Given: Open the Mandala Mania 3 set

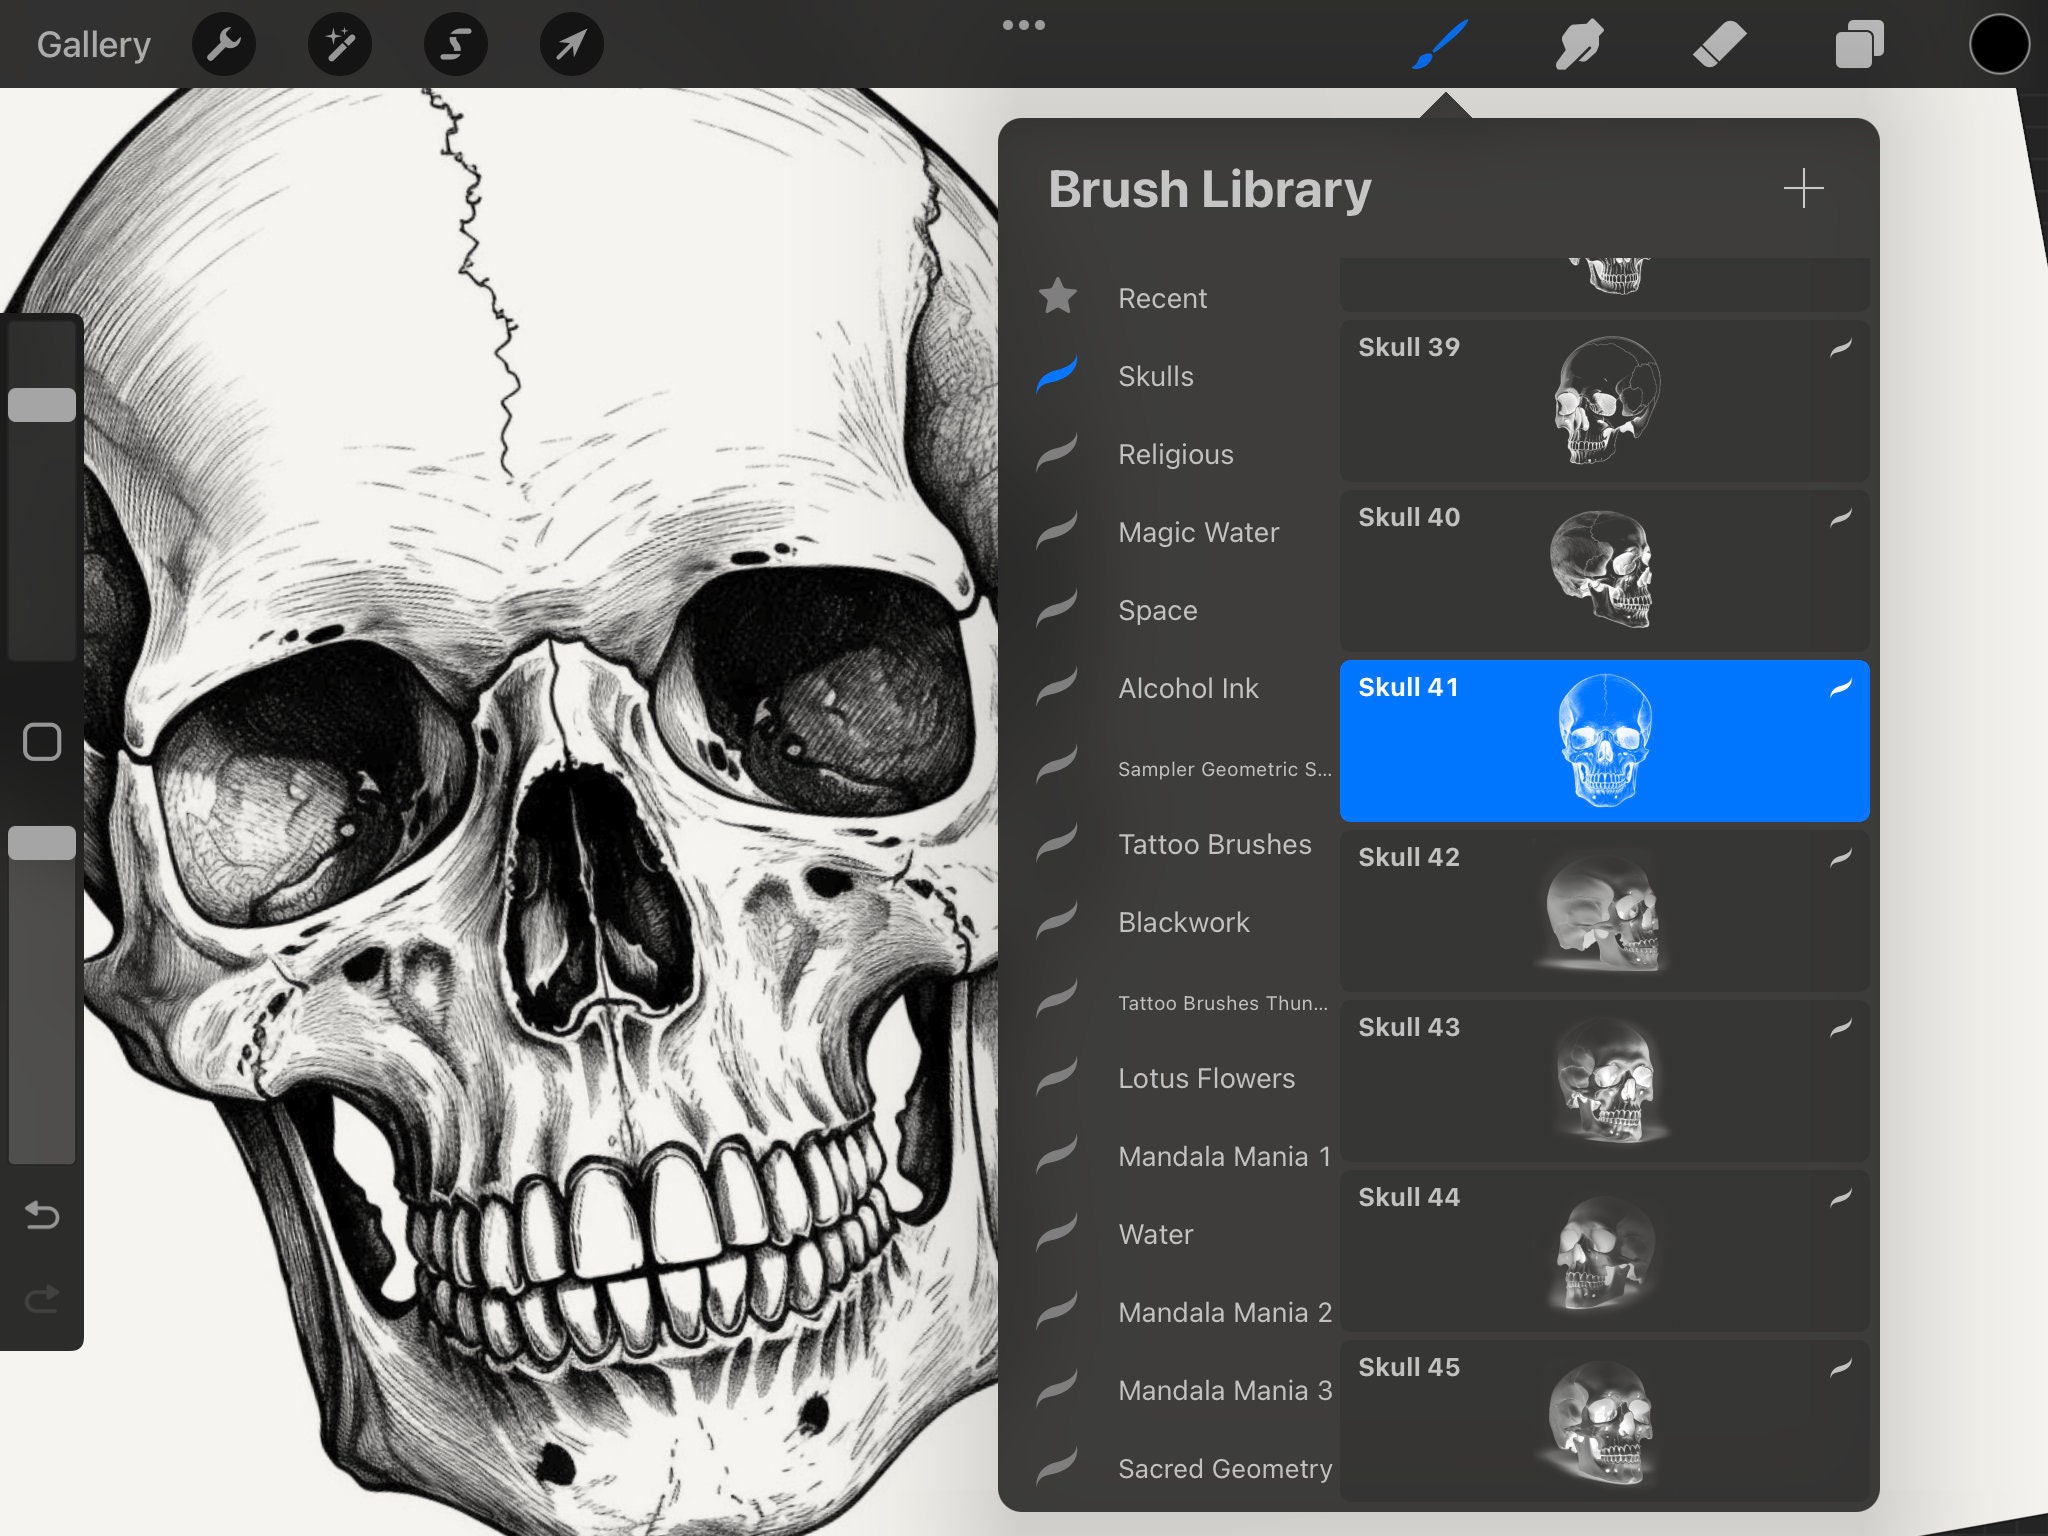Looking at the screenshot, I should click(x=1225, y=1390).
